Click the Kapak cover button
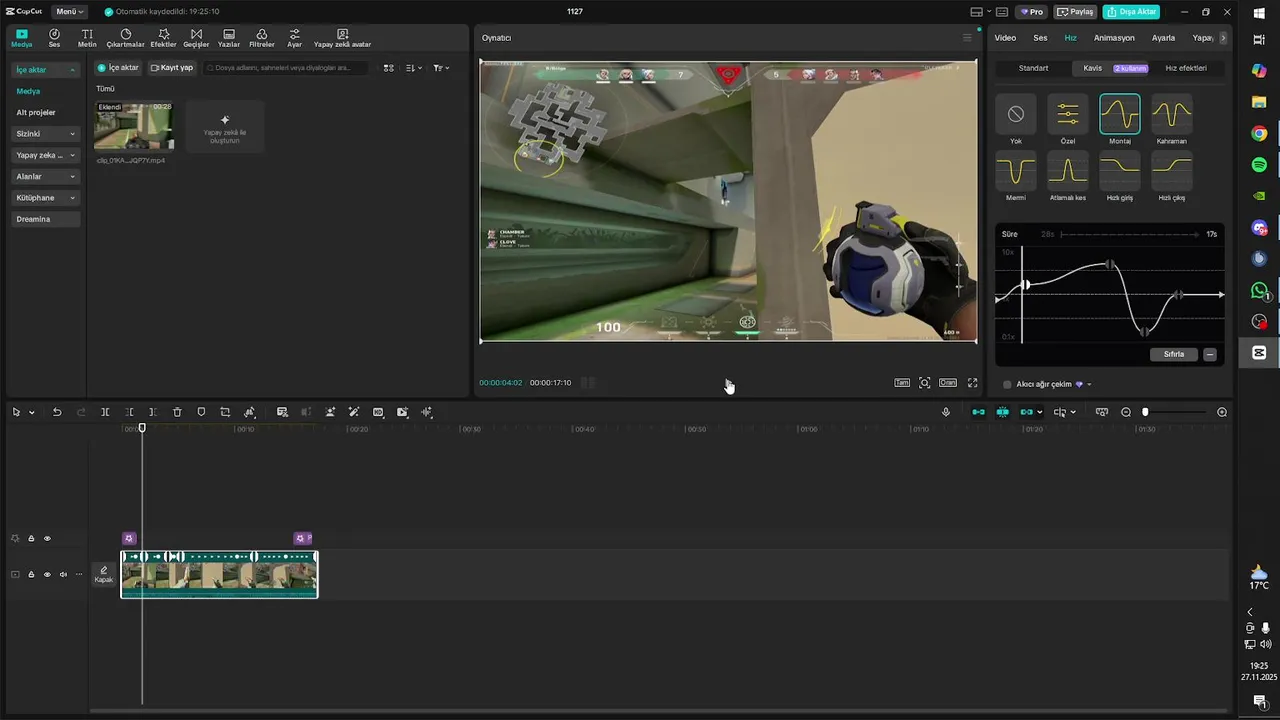Image resolution: width=1280 pixels, height=720 pixels. click(x=104, y=575)
